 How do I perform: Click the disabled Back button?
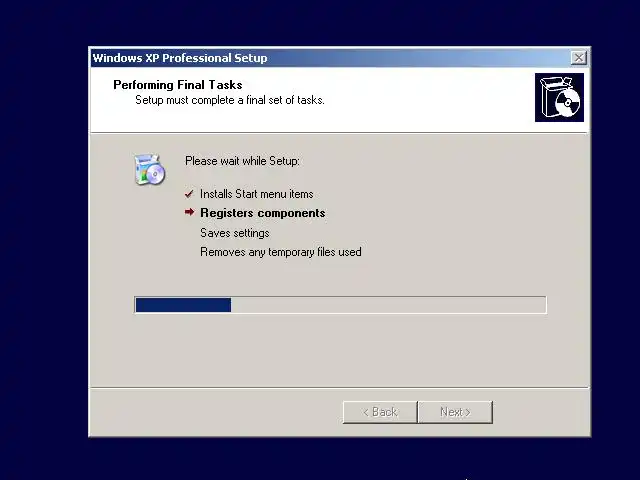click(x=380, y=412)
